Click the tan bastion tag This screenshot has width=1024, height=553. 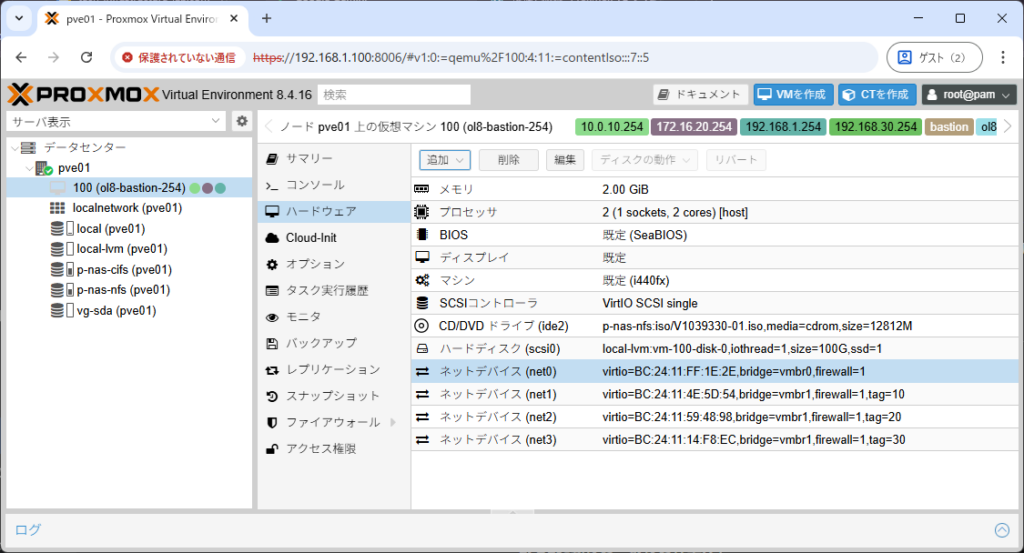[x=949, y=127]
